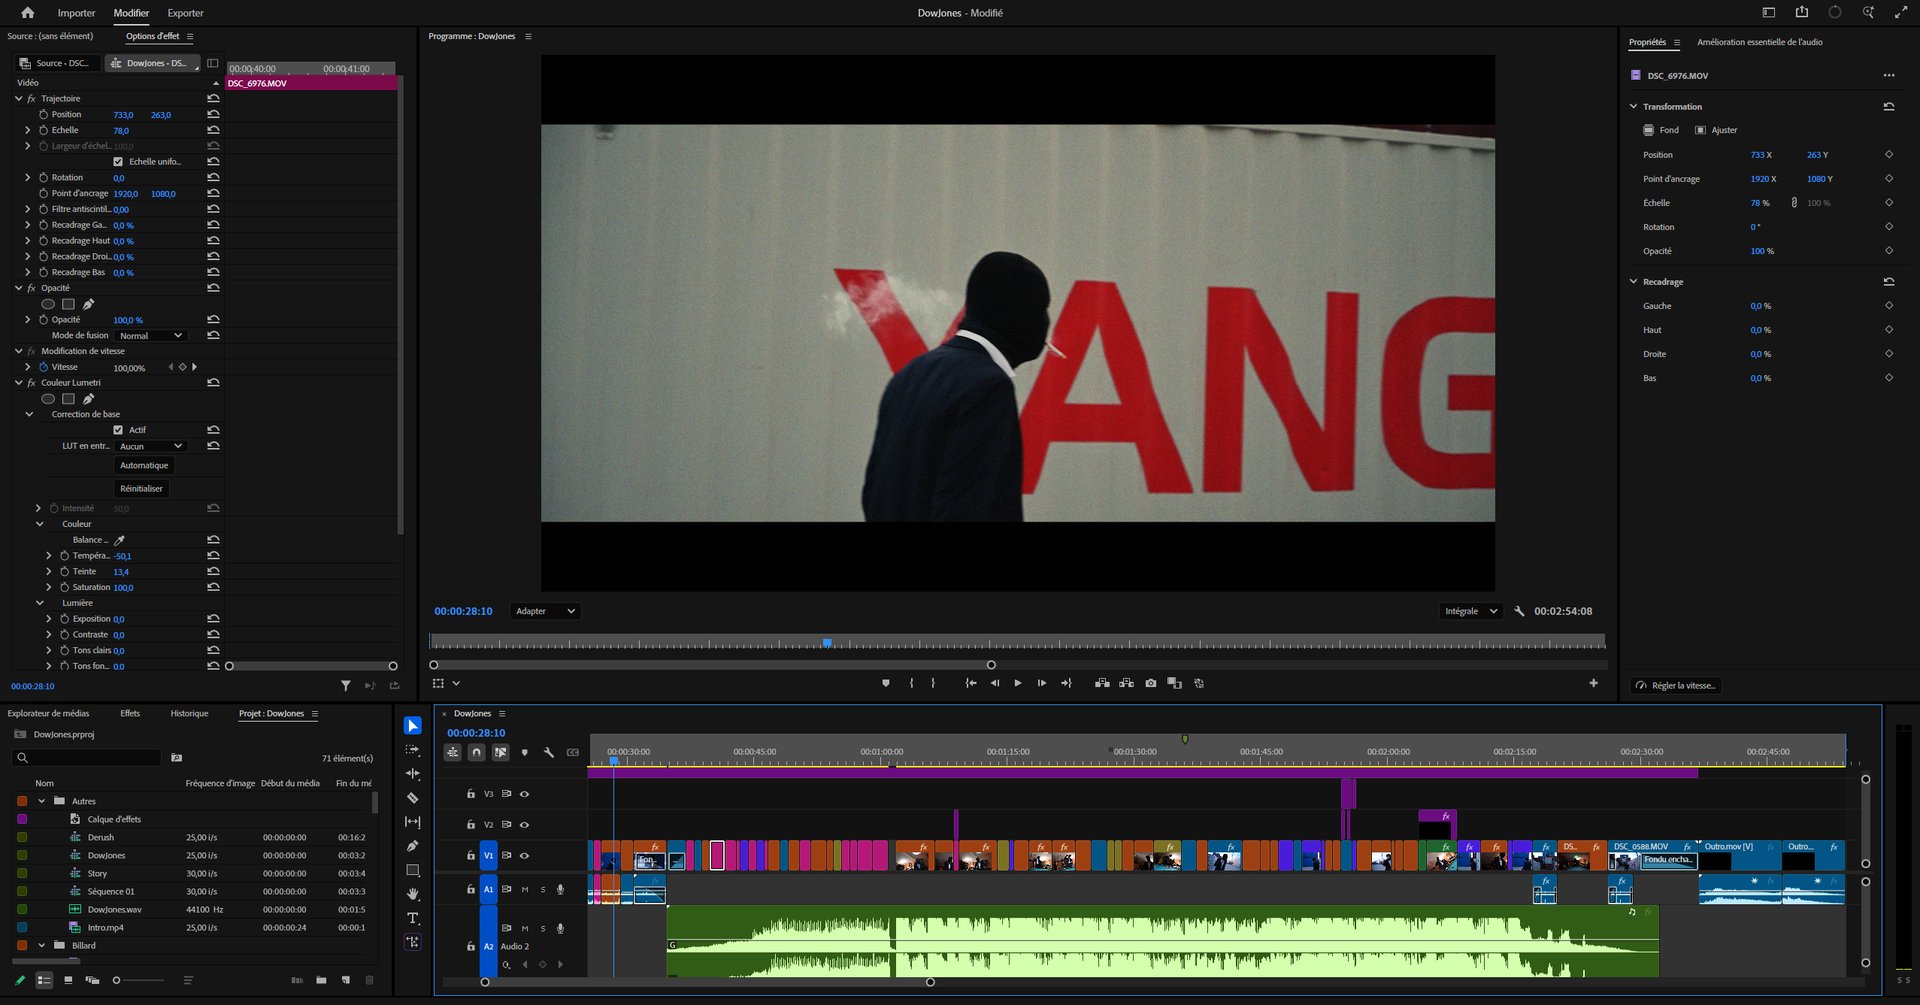Open the Effets panel tab
The height and width of the screenshot is (1005, 1920).
point(130,713)
